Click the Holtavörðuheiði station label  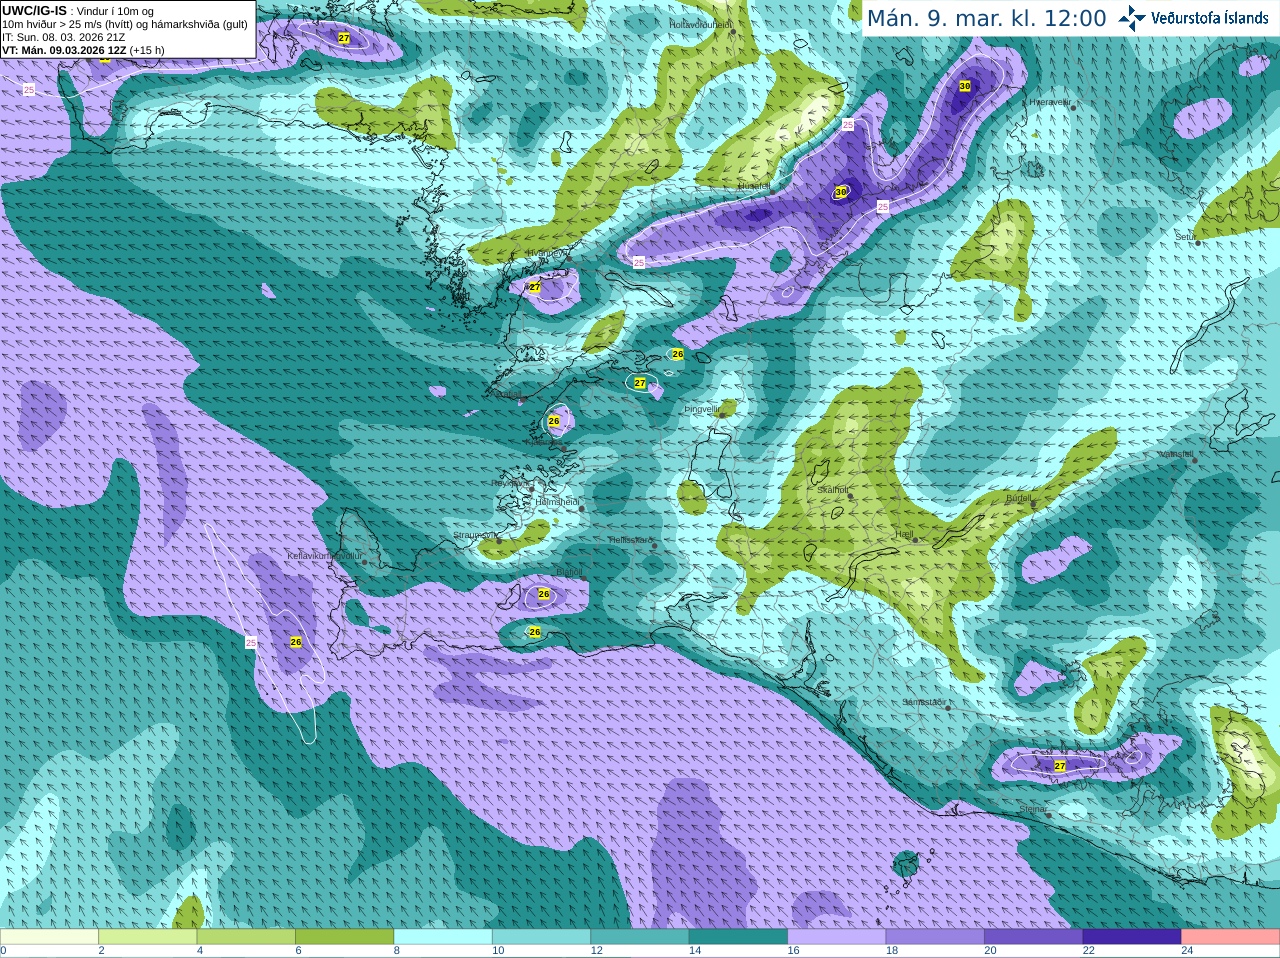click(x=700, y=24)
